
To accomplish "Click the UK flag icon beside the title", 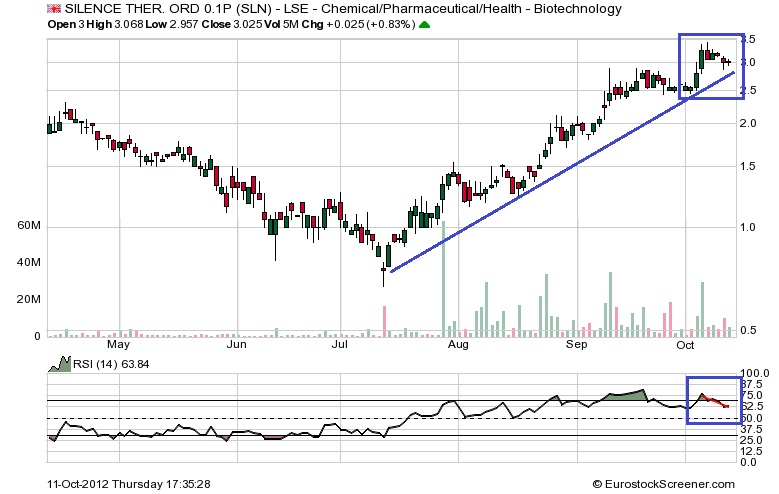I will click(x=54, y=8).
